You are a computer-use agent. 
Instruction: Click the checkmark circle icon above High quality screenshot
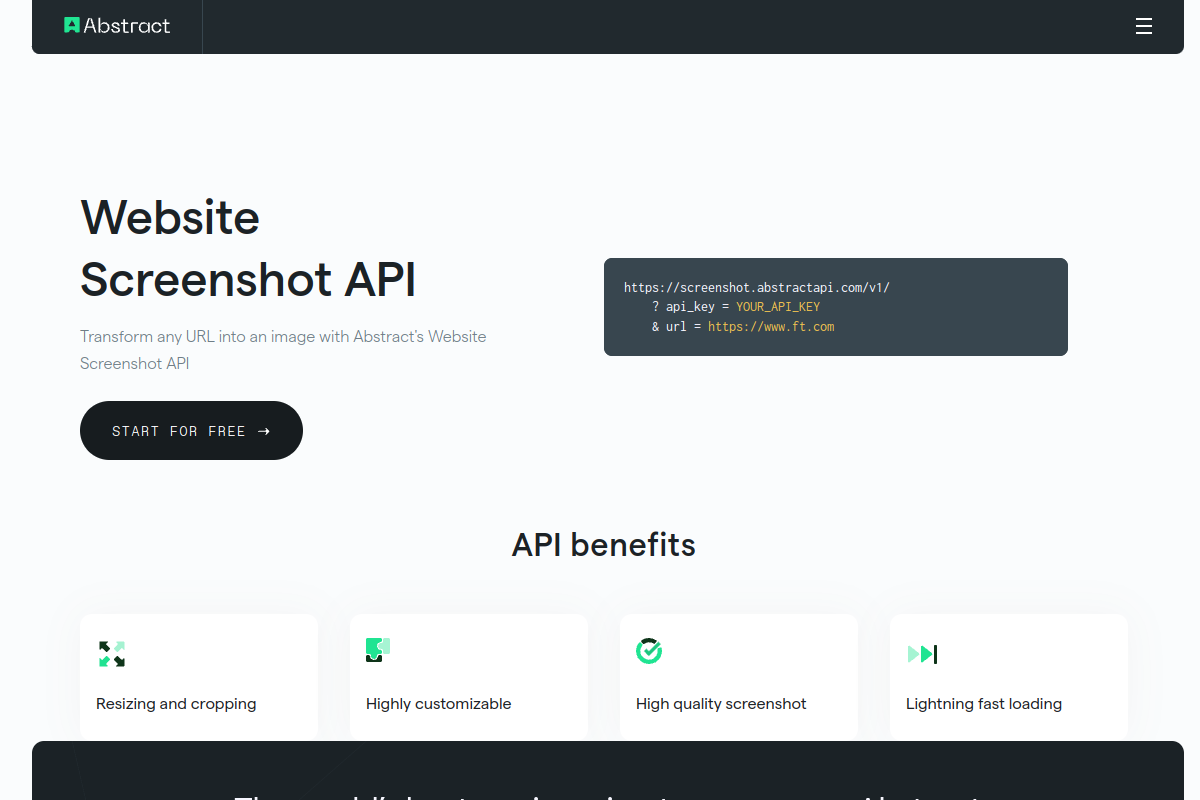(649, 651)
